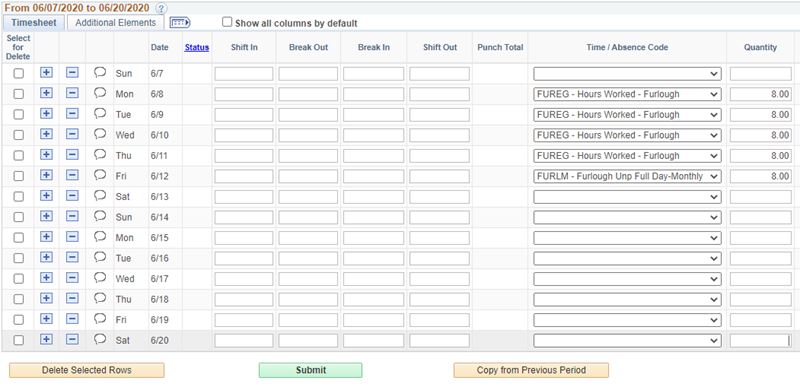Remove the Mon 6/15 row
The width and height of the screenshot is (800, 387).
click(72, 237)
